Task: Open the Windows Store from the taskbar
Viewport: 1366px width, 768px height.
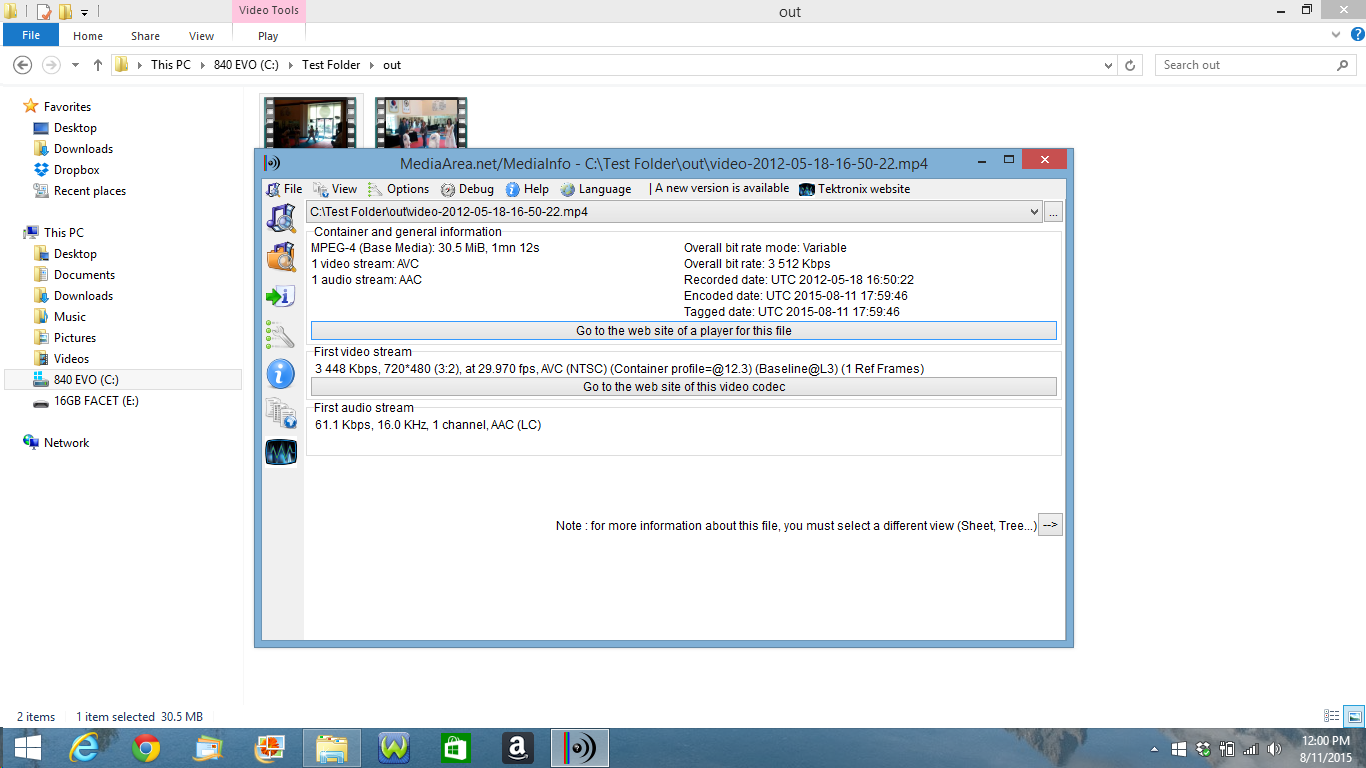Action: coord(456,748)
